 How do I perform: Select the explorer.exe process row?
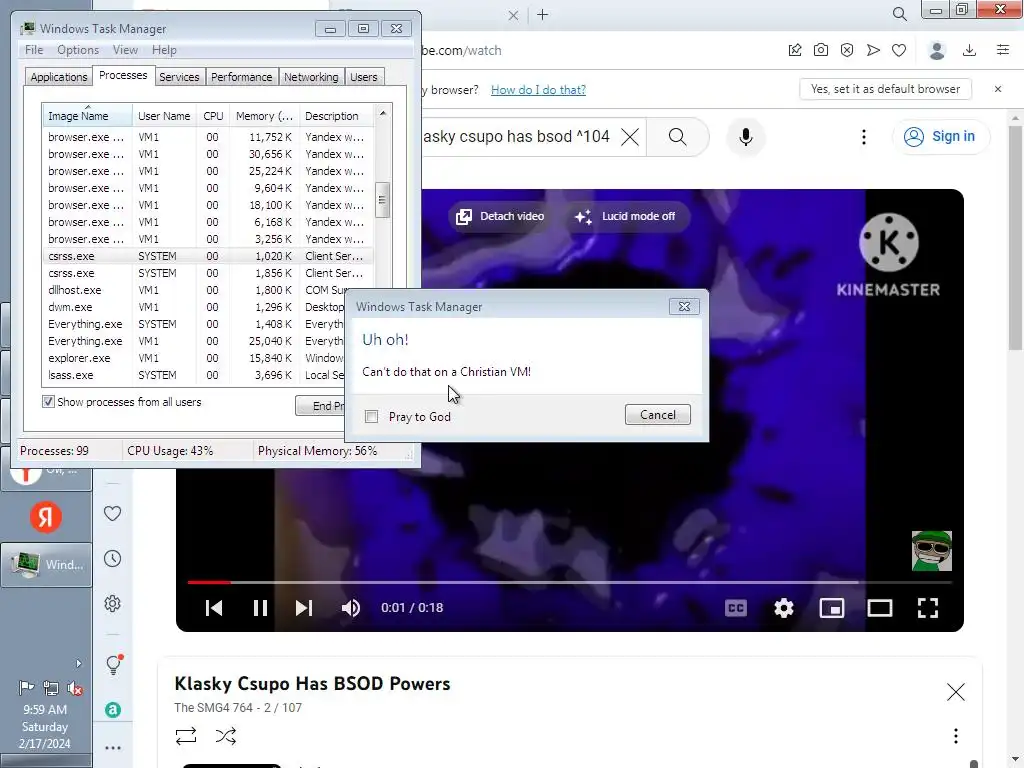coord(193,358)
